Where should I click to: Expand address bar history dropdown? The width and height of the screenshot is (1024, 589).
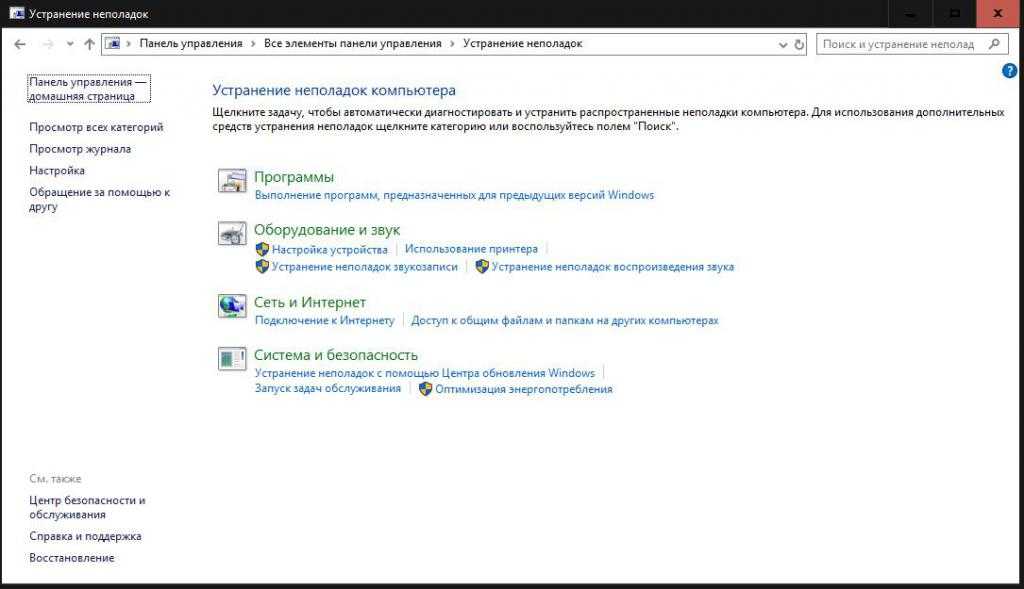pos(783,45)
